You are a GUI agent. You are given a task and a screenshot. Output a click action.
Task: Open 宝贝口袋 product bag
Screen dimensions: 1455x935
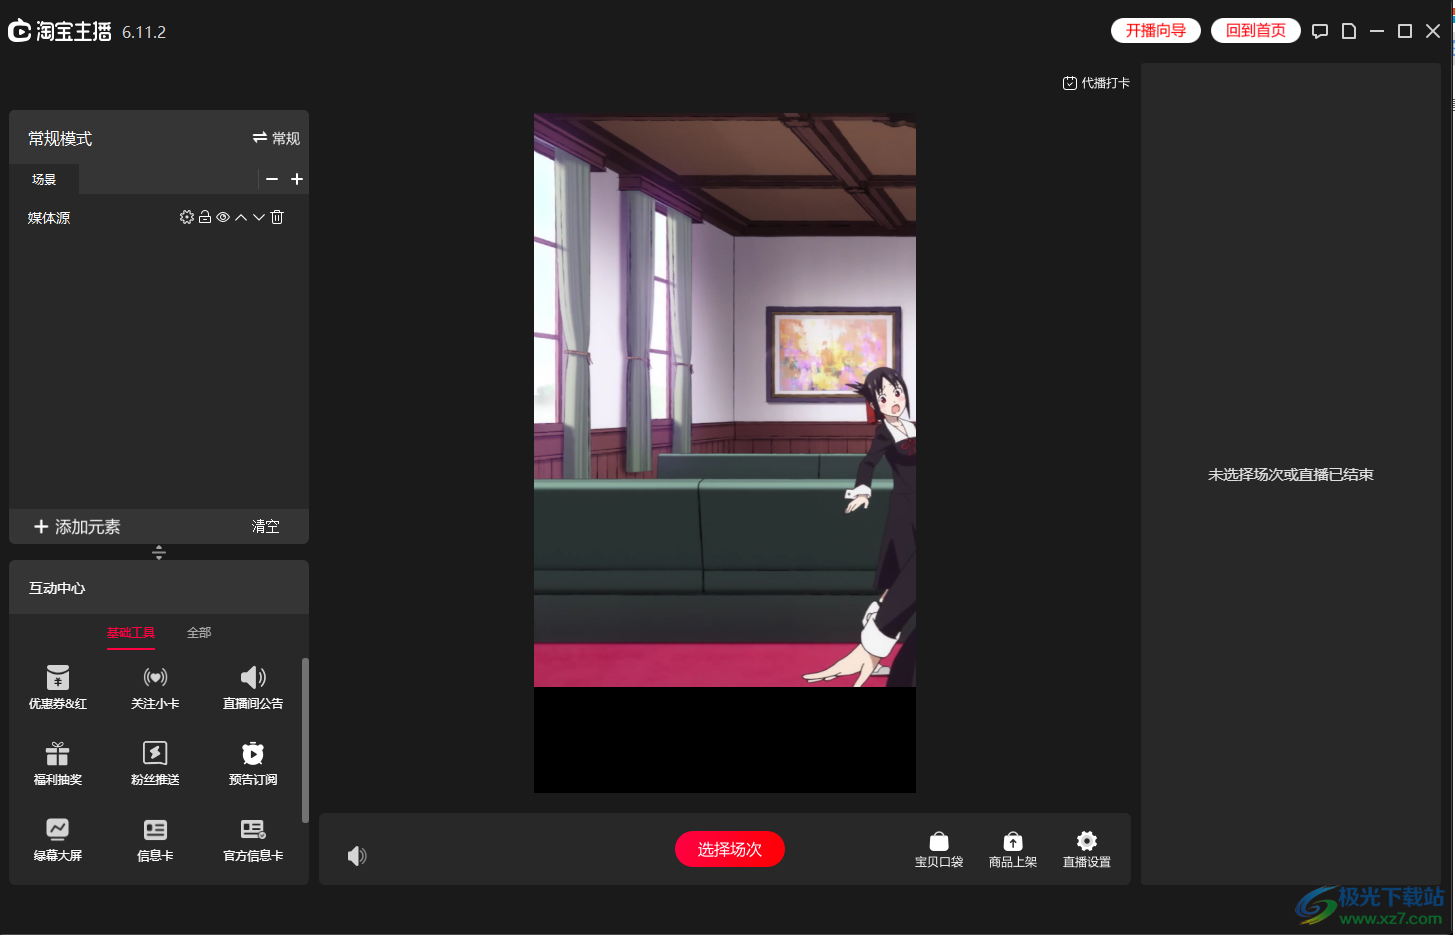939,849
